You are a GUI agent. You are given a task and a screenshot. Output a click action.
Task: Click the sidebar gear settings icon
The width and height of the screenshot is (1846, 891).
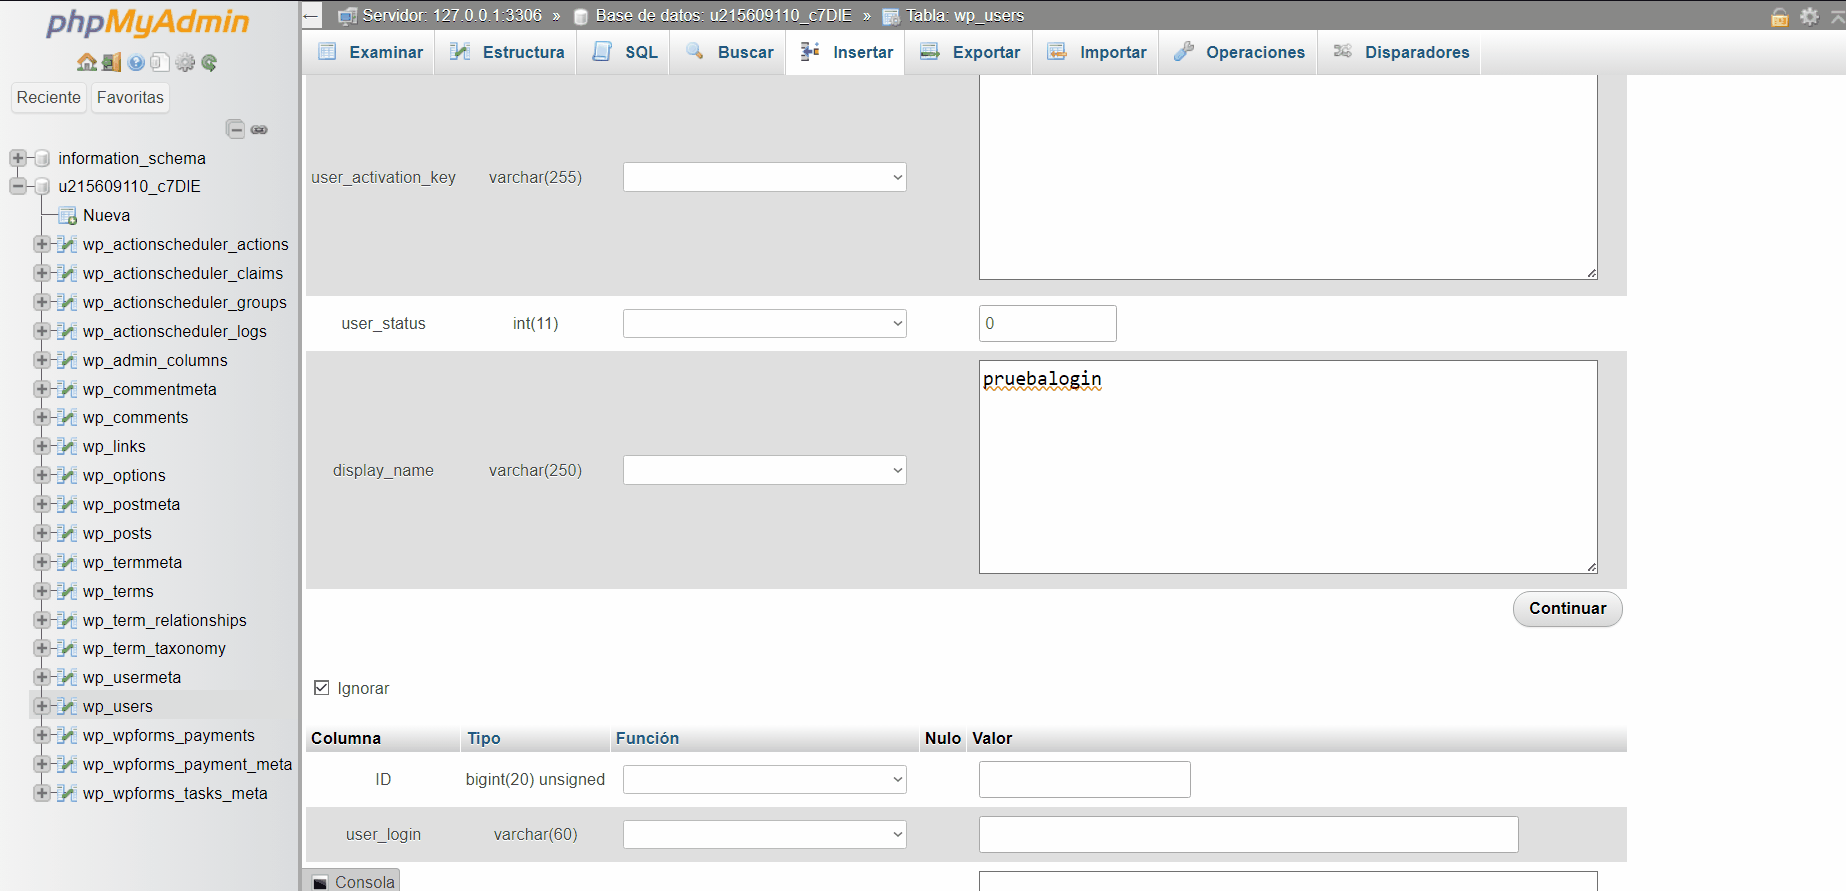coord(185,63)
